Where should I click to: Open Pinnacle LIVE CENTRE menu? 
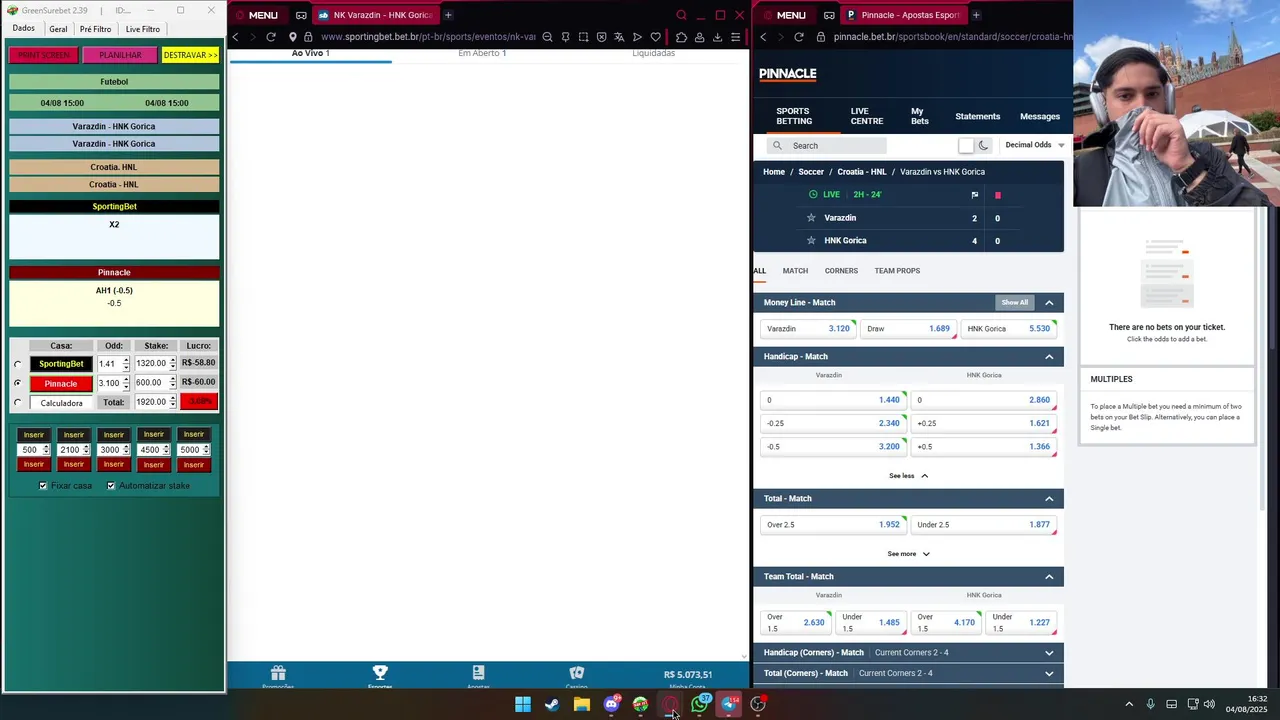tap(866, 117)
